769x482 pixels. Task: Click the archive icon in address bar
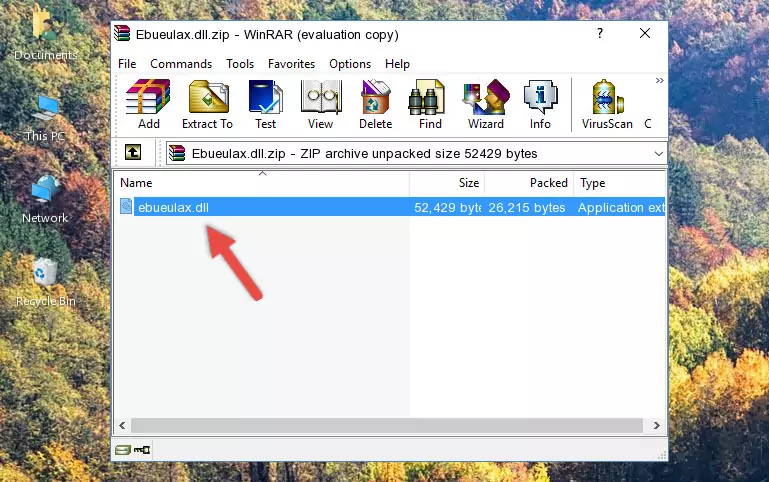(x=177, y=153)
